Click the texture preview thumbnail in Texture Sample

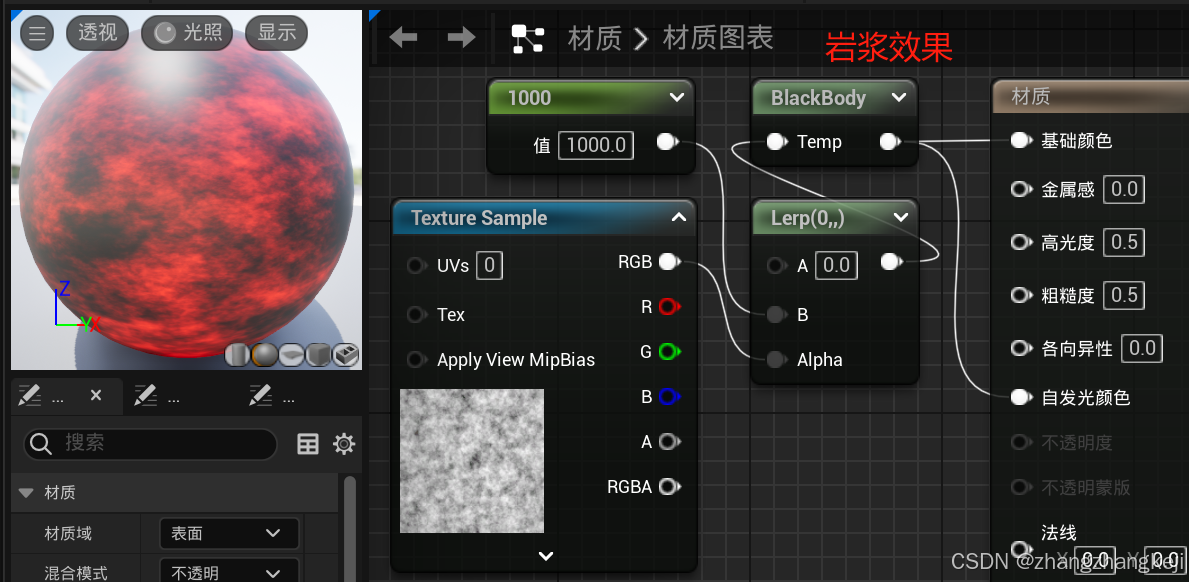[x=471, y=460]
